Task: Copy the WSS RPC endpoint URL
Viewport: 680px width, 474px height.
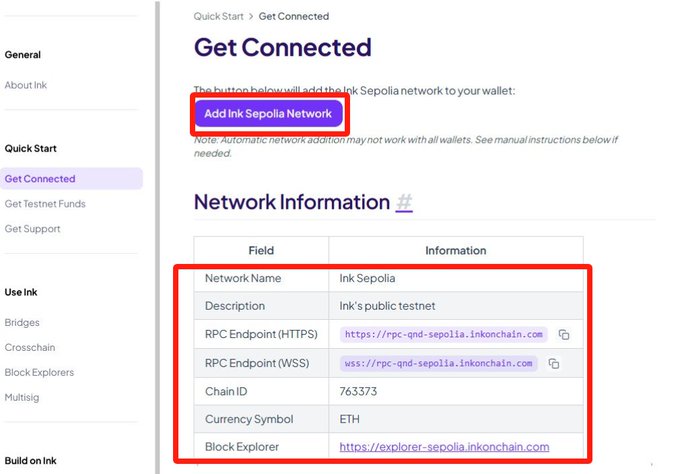Action: pos(553,363)
